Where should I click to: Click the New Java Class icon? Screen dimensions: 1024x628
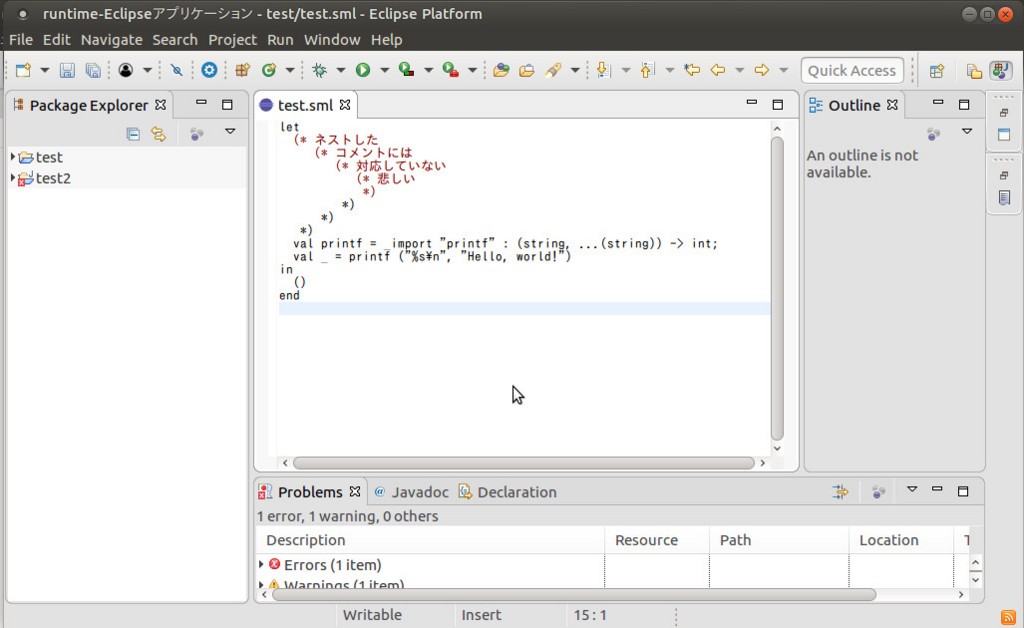coord(268,70)
